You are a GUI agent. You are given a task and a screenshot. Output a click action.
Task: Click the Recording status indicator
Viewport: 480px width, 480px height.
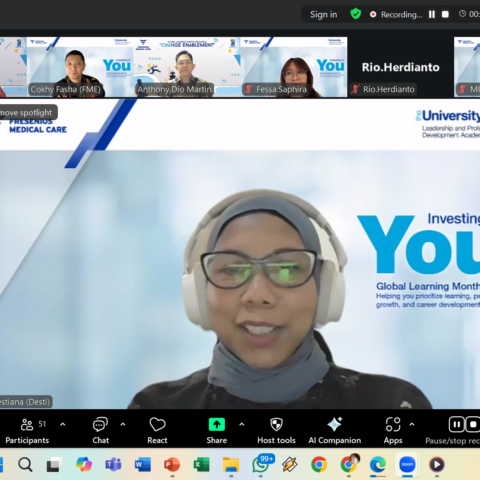coord(396,14)
